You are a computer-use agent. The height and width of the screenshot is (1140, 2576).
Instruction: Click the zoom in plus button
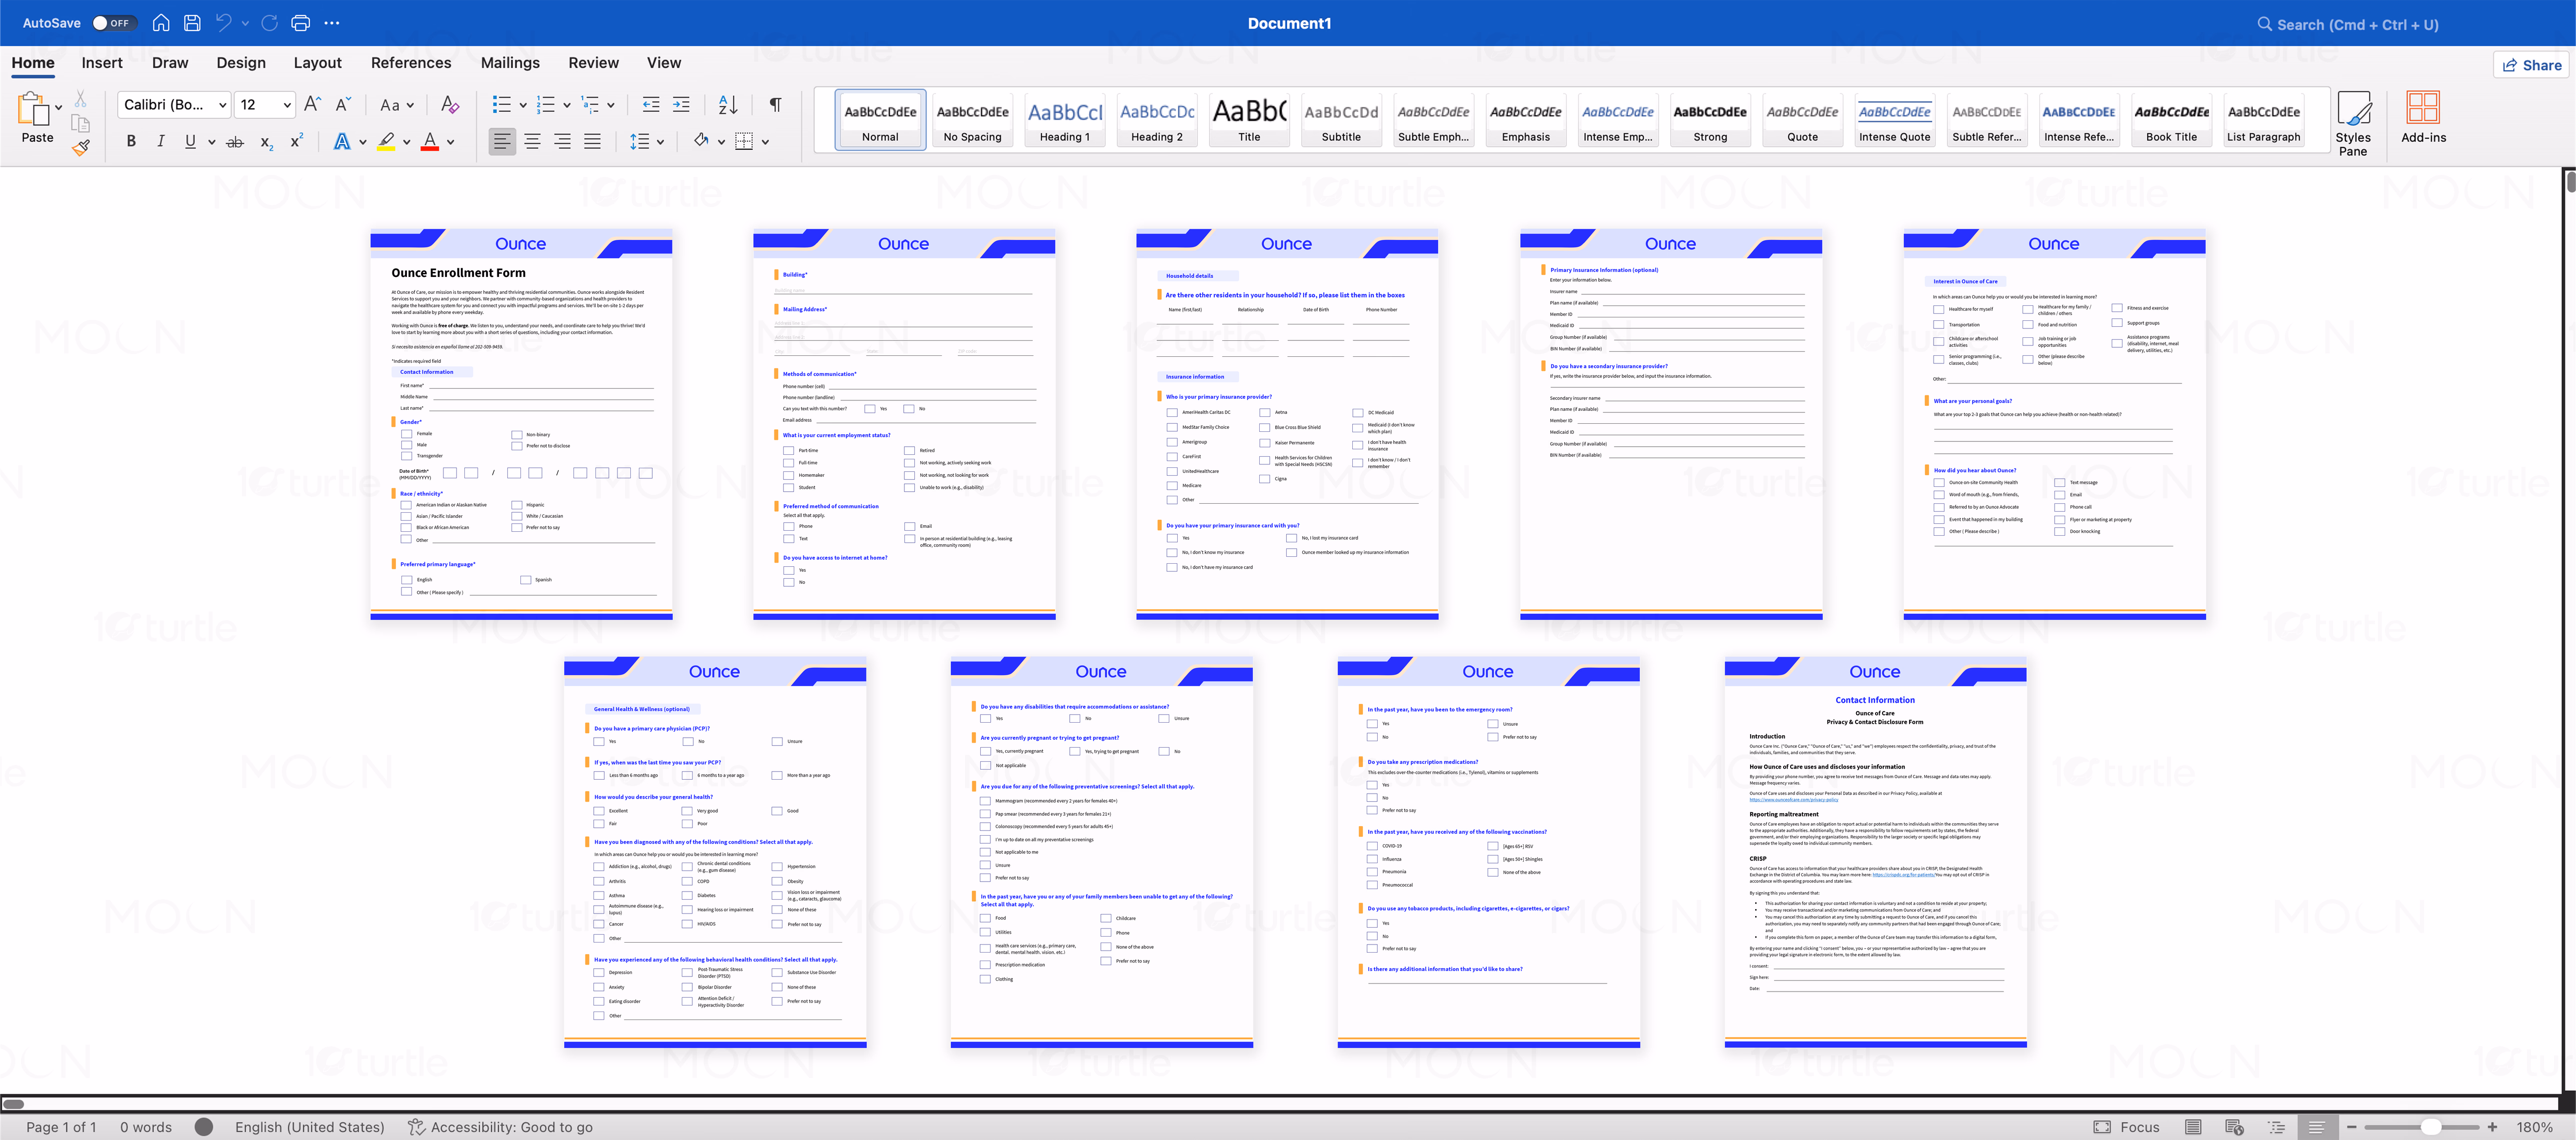pyautogui.click(x=2492, y=1127)
